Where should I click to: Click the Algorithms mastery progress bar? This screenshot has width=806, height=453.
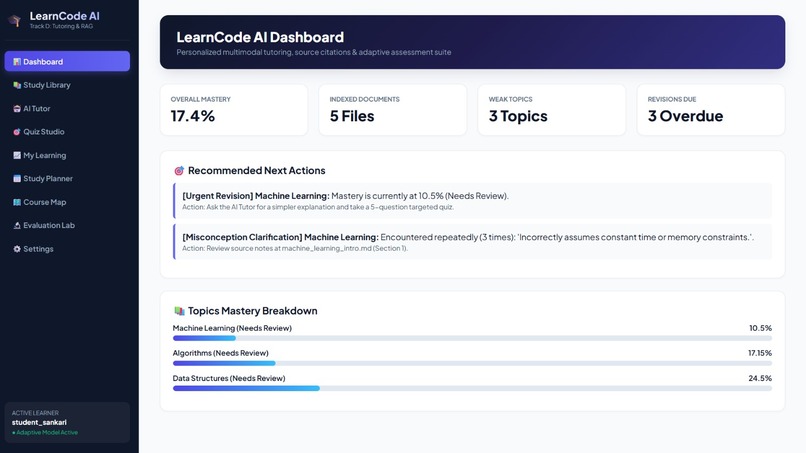click(472, 363)
